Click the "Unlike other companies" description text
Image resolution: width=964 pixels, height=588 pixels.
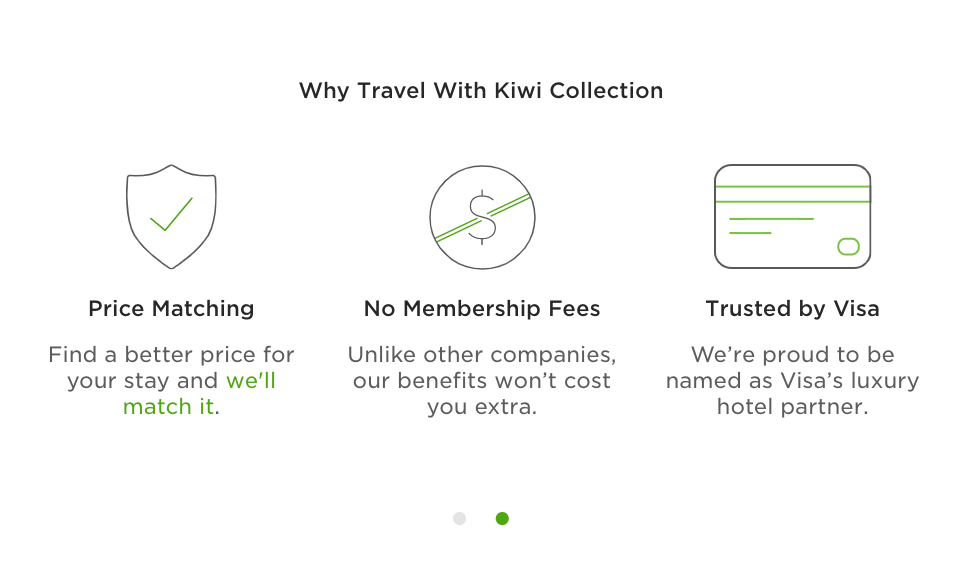click(x=482, y=381)
